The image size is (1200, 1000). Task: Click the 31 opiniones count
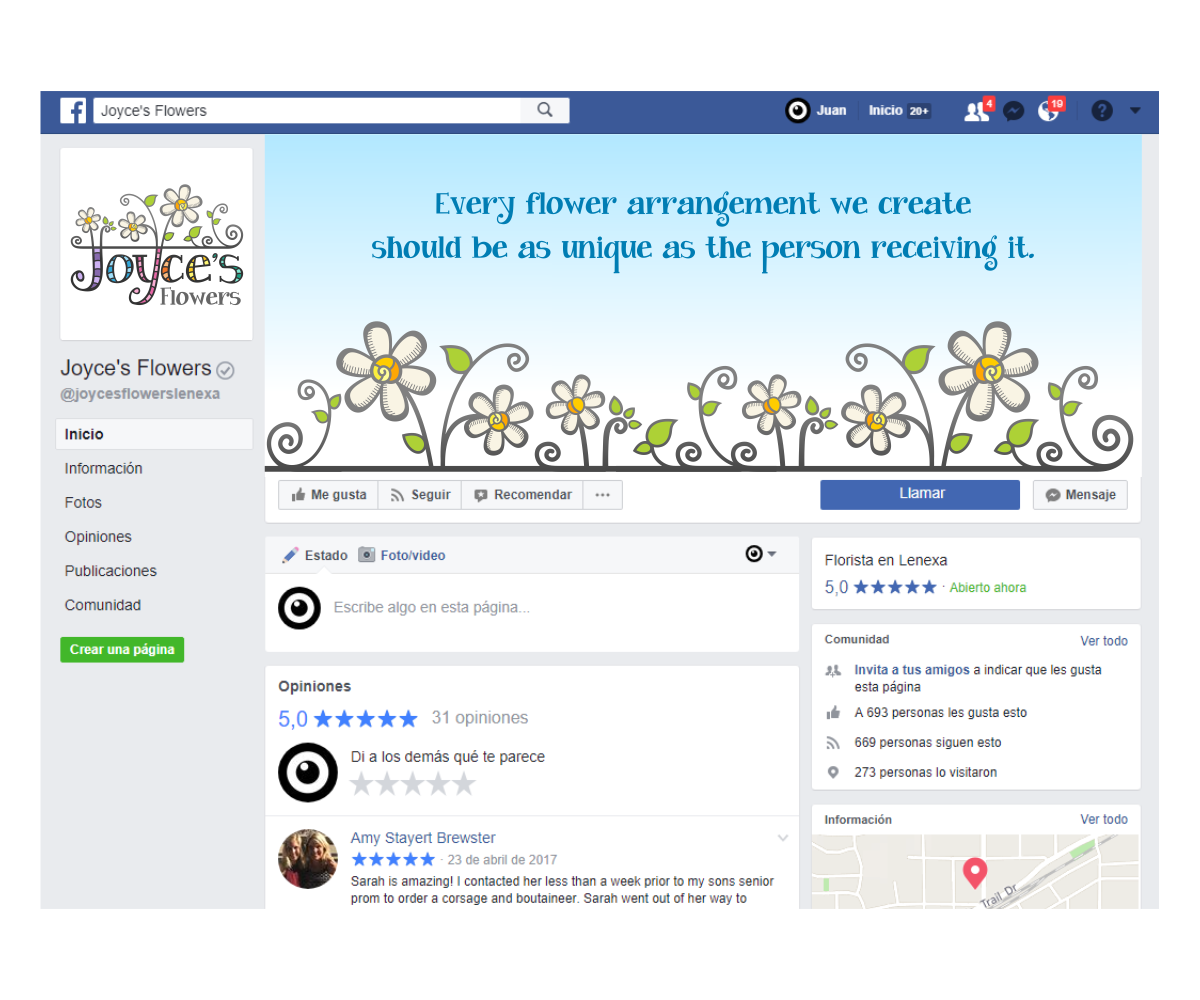pyautogui.click(x=480, y=718)
